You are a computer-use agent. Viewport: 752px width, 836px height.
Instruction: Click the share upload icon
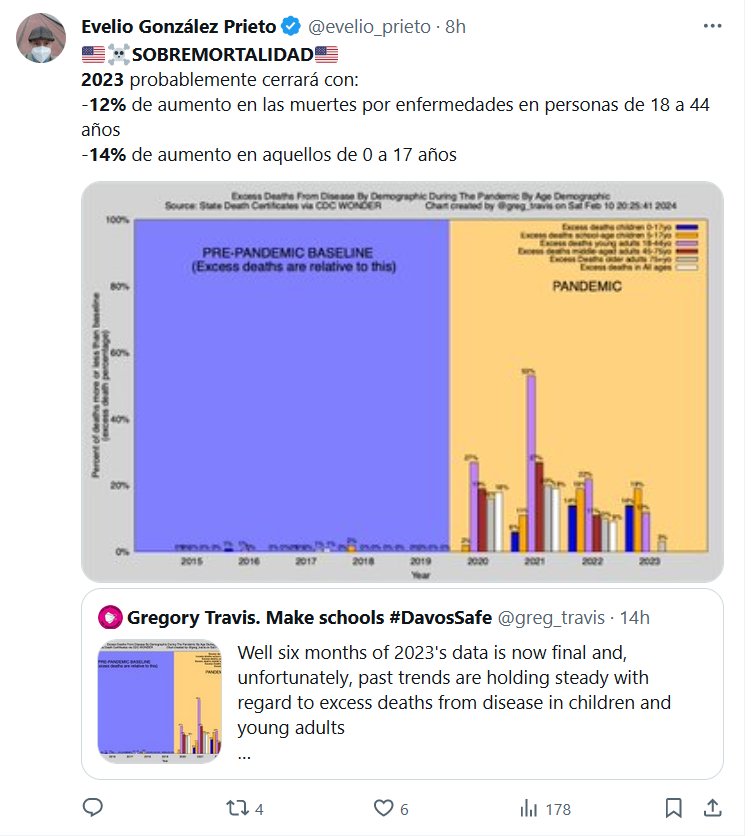point(713,807)
